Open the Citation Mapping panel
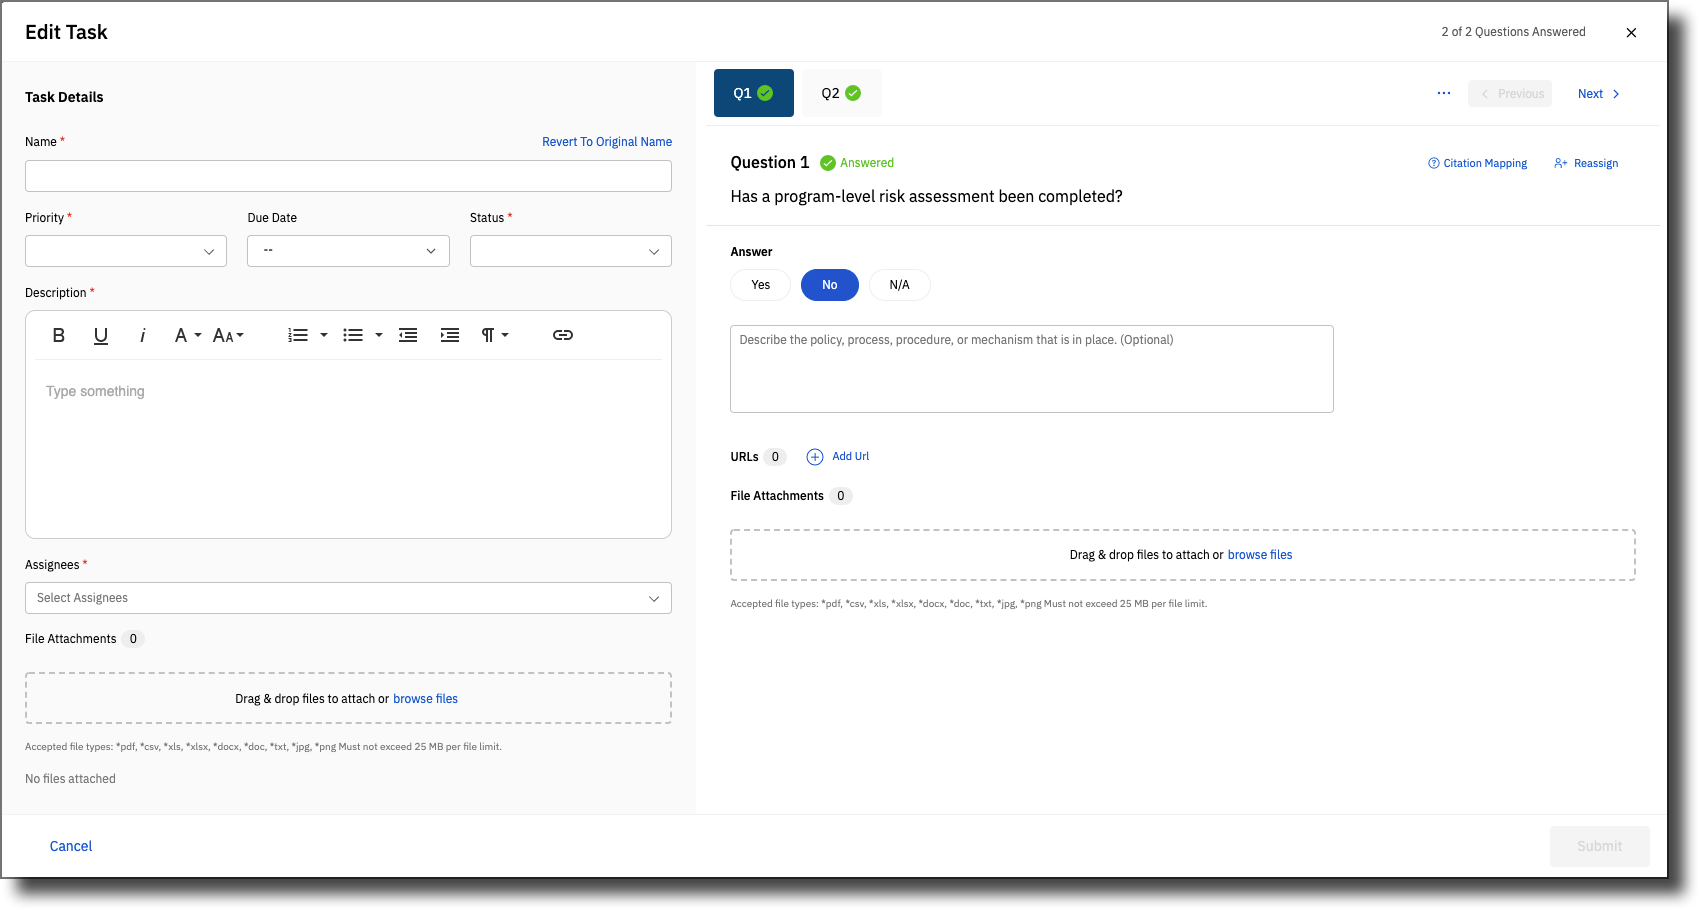The width and height of the screenshot is (1700, 910). tap(1478, 163)
